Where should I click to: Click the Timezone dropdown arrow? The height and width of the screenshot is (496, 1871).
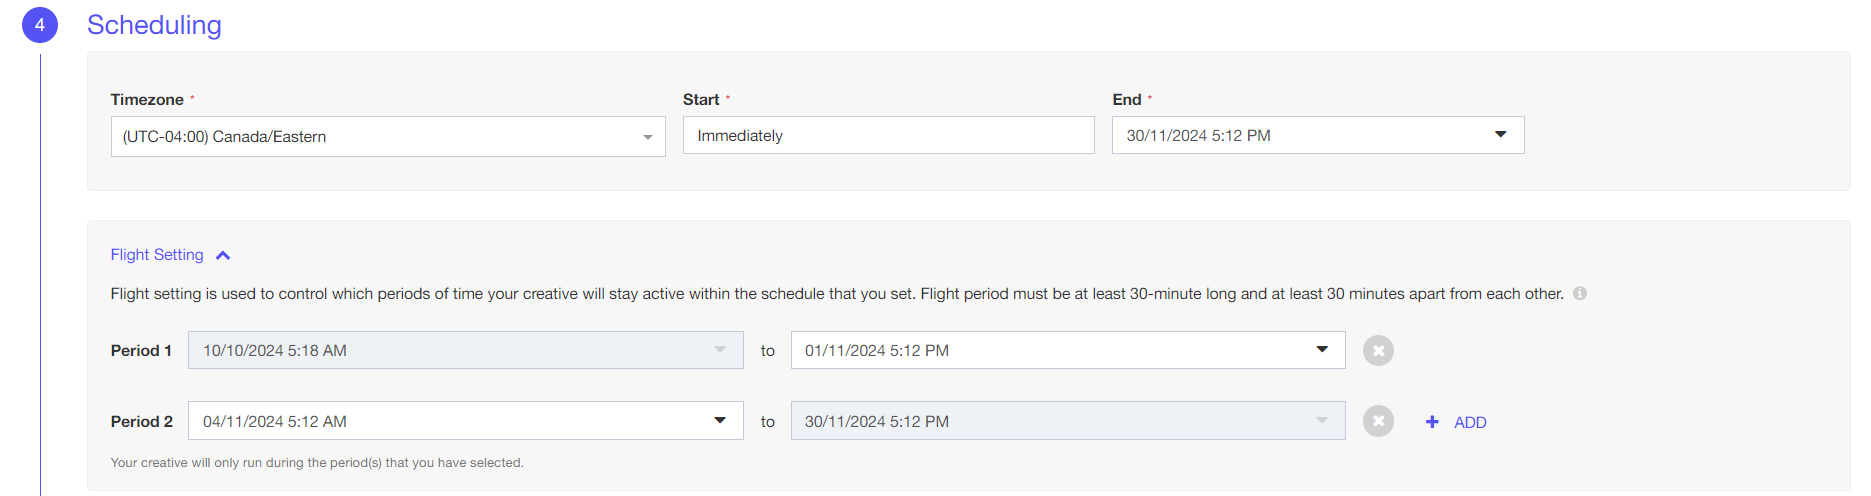[x=648, y=137]
